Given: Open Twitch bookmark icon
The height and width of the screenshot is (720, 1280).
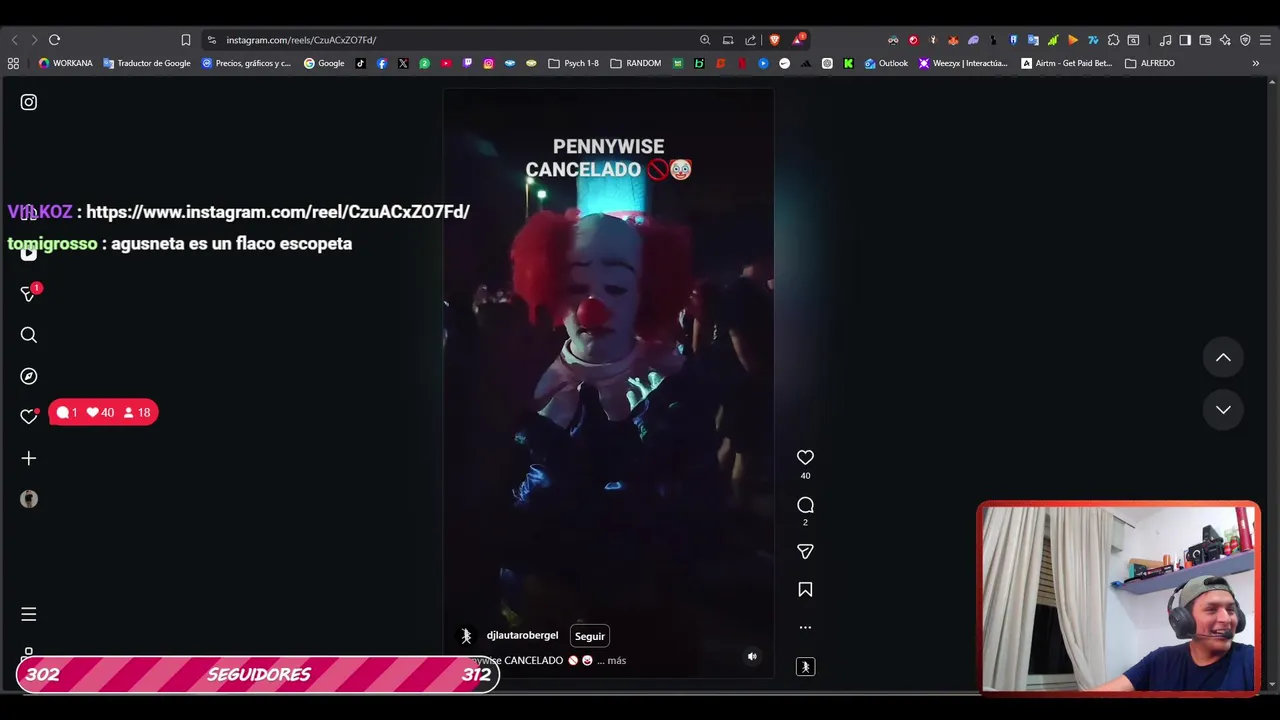Looking at the screenshot, I should coord(467,63).
